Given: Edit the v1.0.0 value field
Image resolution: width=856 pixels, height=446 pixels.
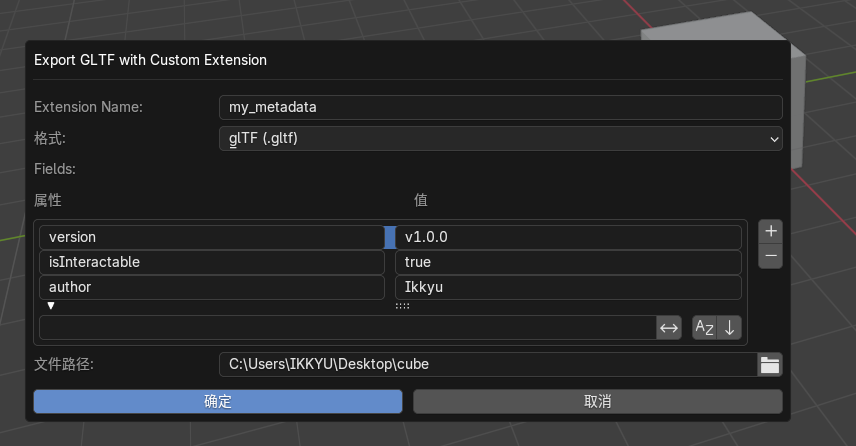Looking at the screenshot, I should [568, 237].
